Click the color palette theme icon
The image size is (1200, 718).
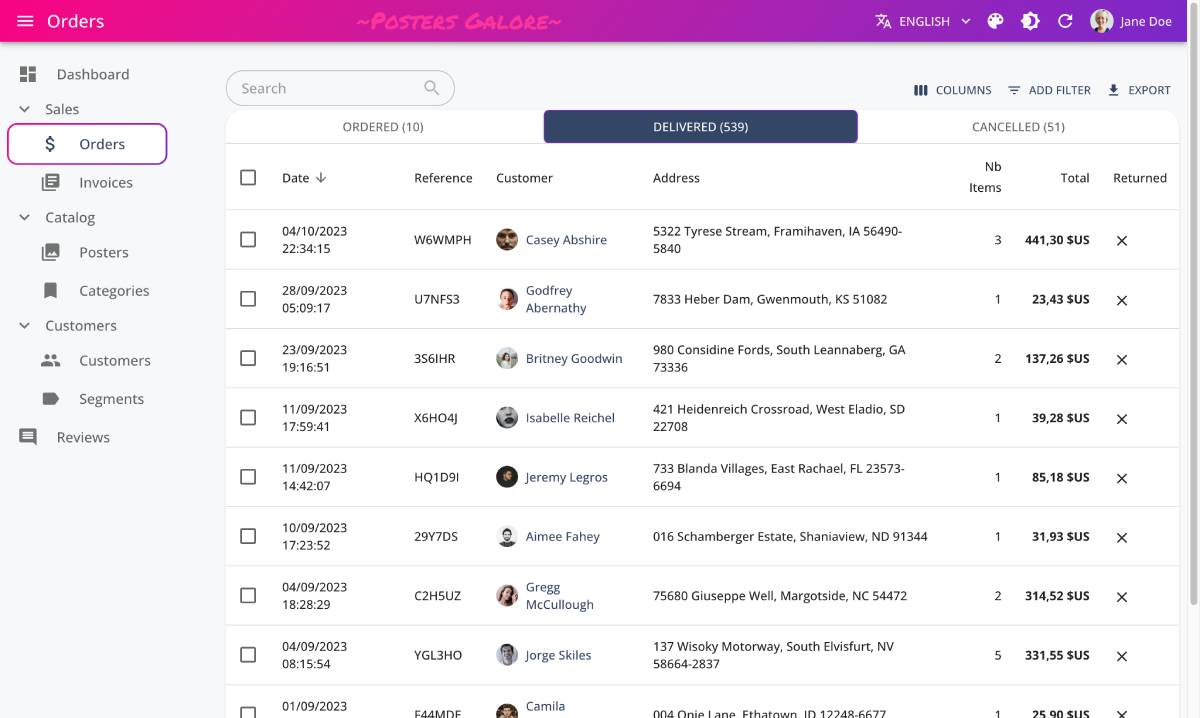click(995, 21)
